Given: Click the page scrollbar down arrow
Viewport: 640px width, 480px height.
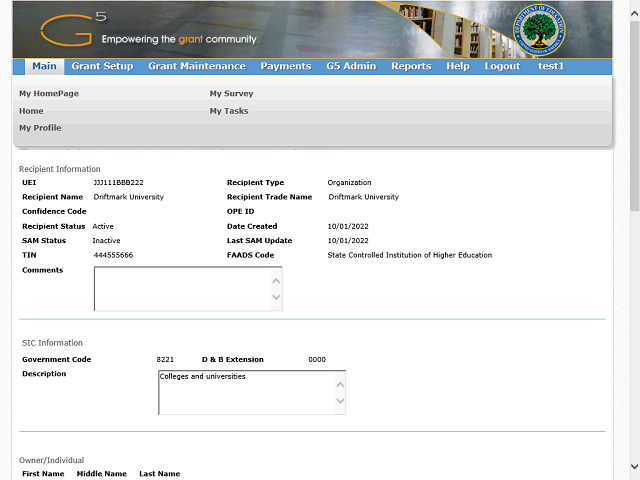Looking at the screenshot, I should pos(634,467).
